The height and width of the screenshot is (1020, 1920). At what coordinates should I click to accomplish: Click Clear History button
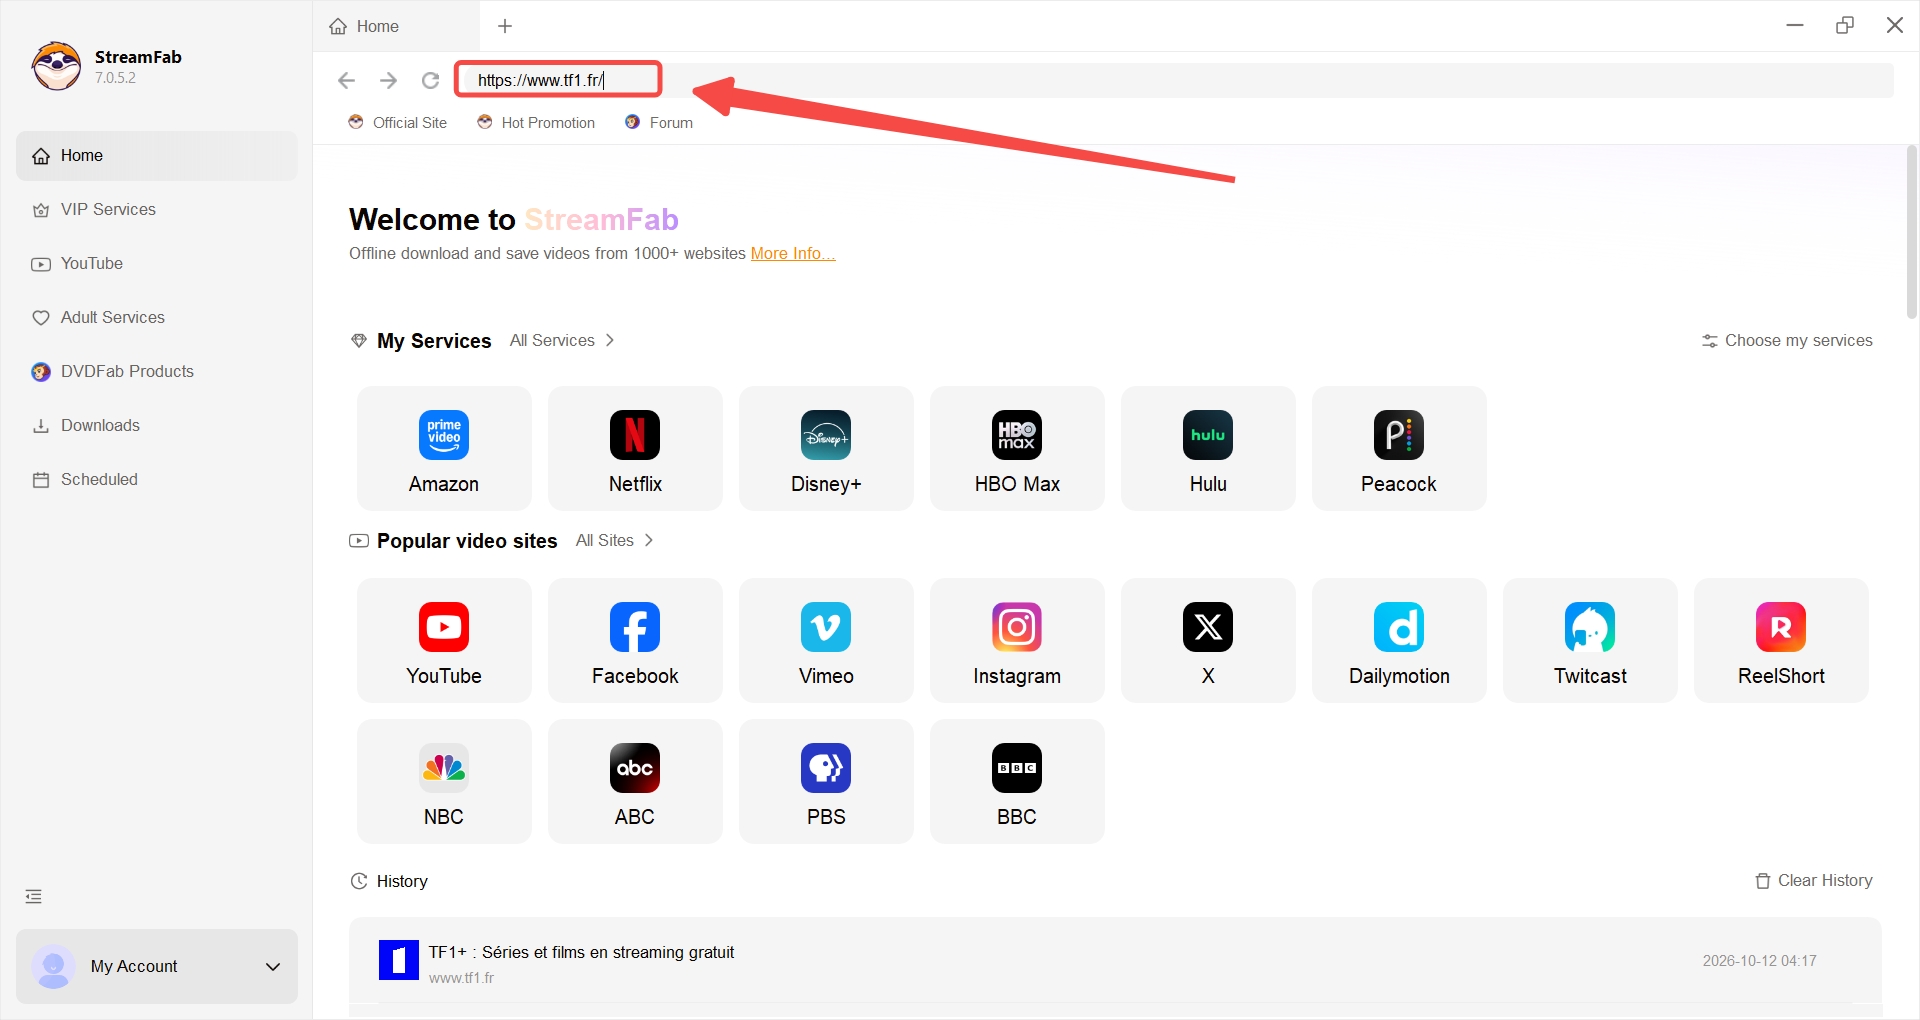(1814, 881)
